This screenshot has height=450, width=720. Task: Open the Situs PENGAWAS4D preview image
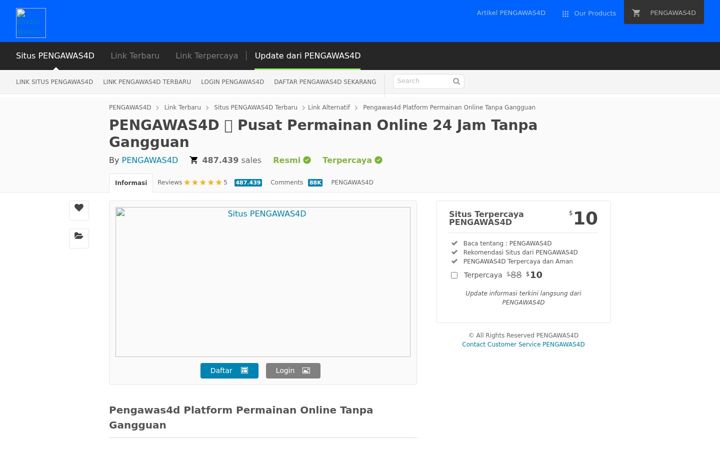(263, 281)
